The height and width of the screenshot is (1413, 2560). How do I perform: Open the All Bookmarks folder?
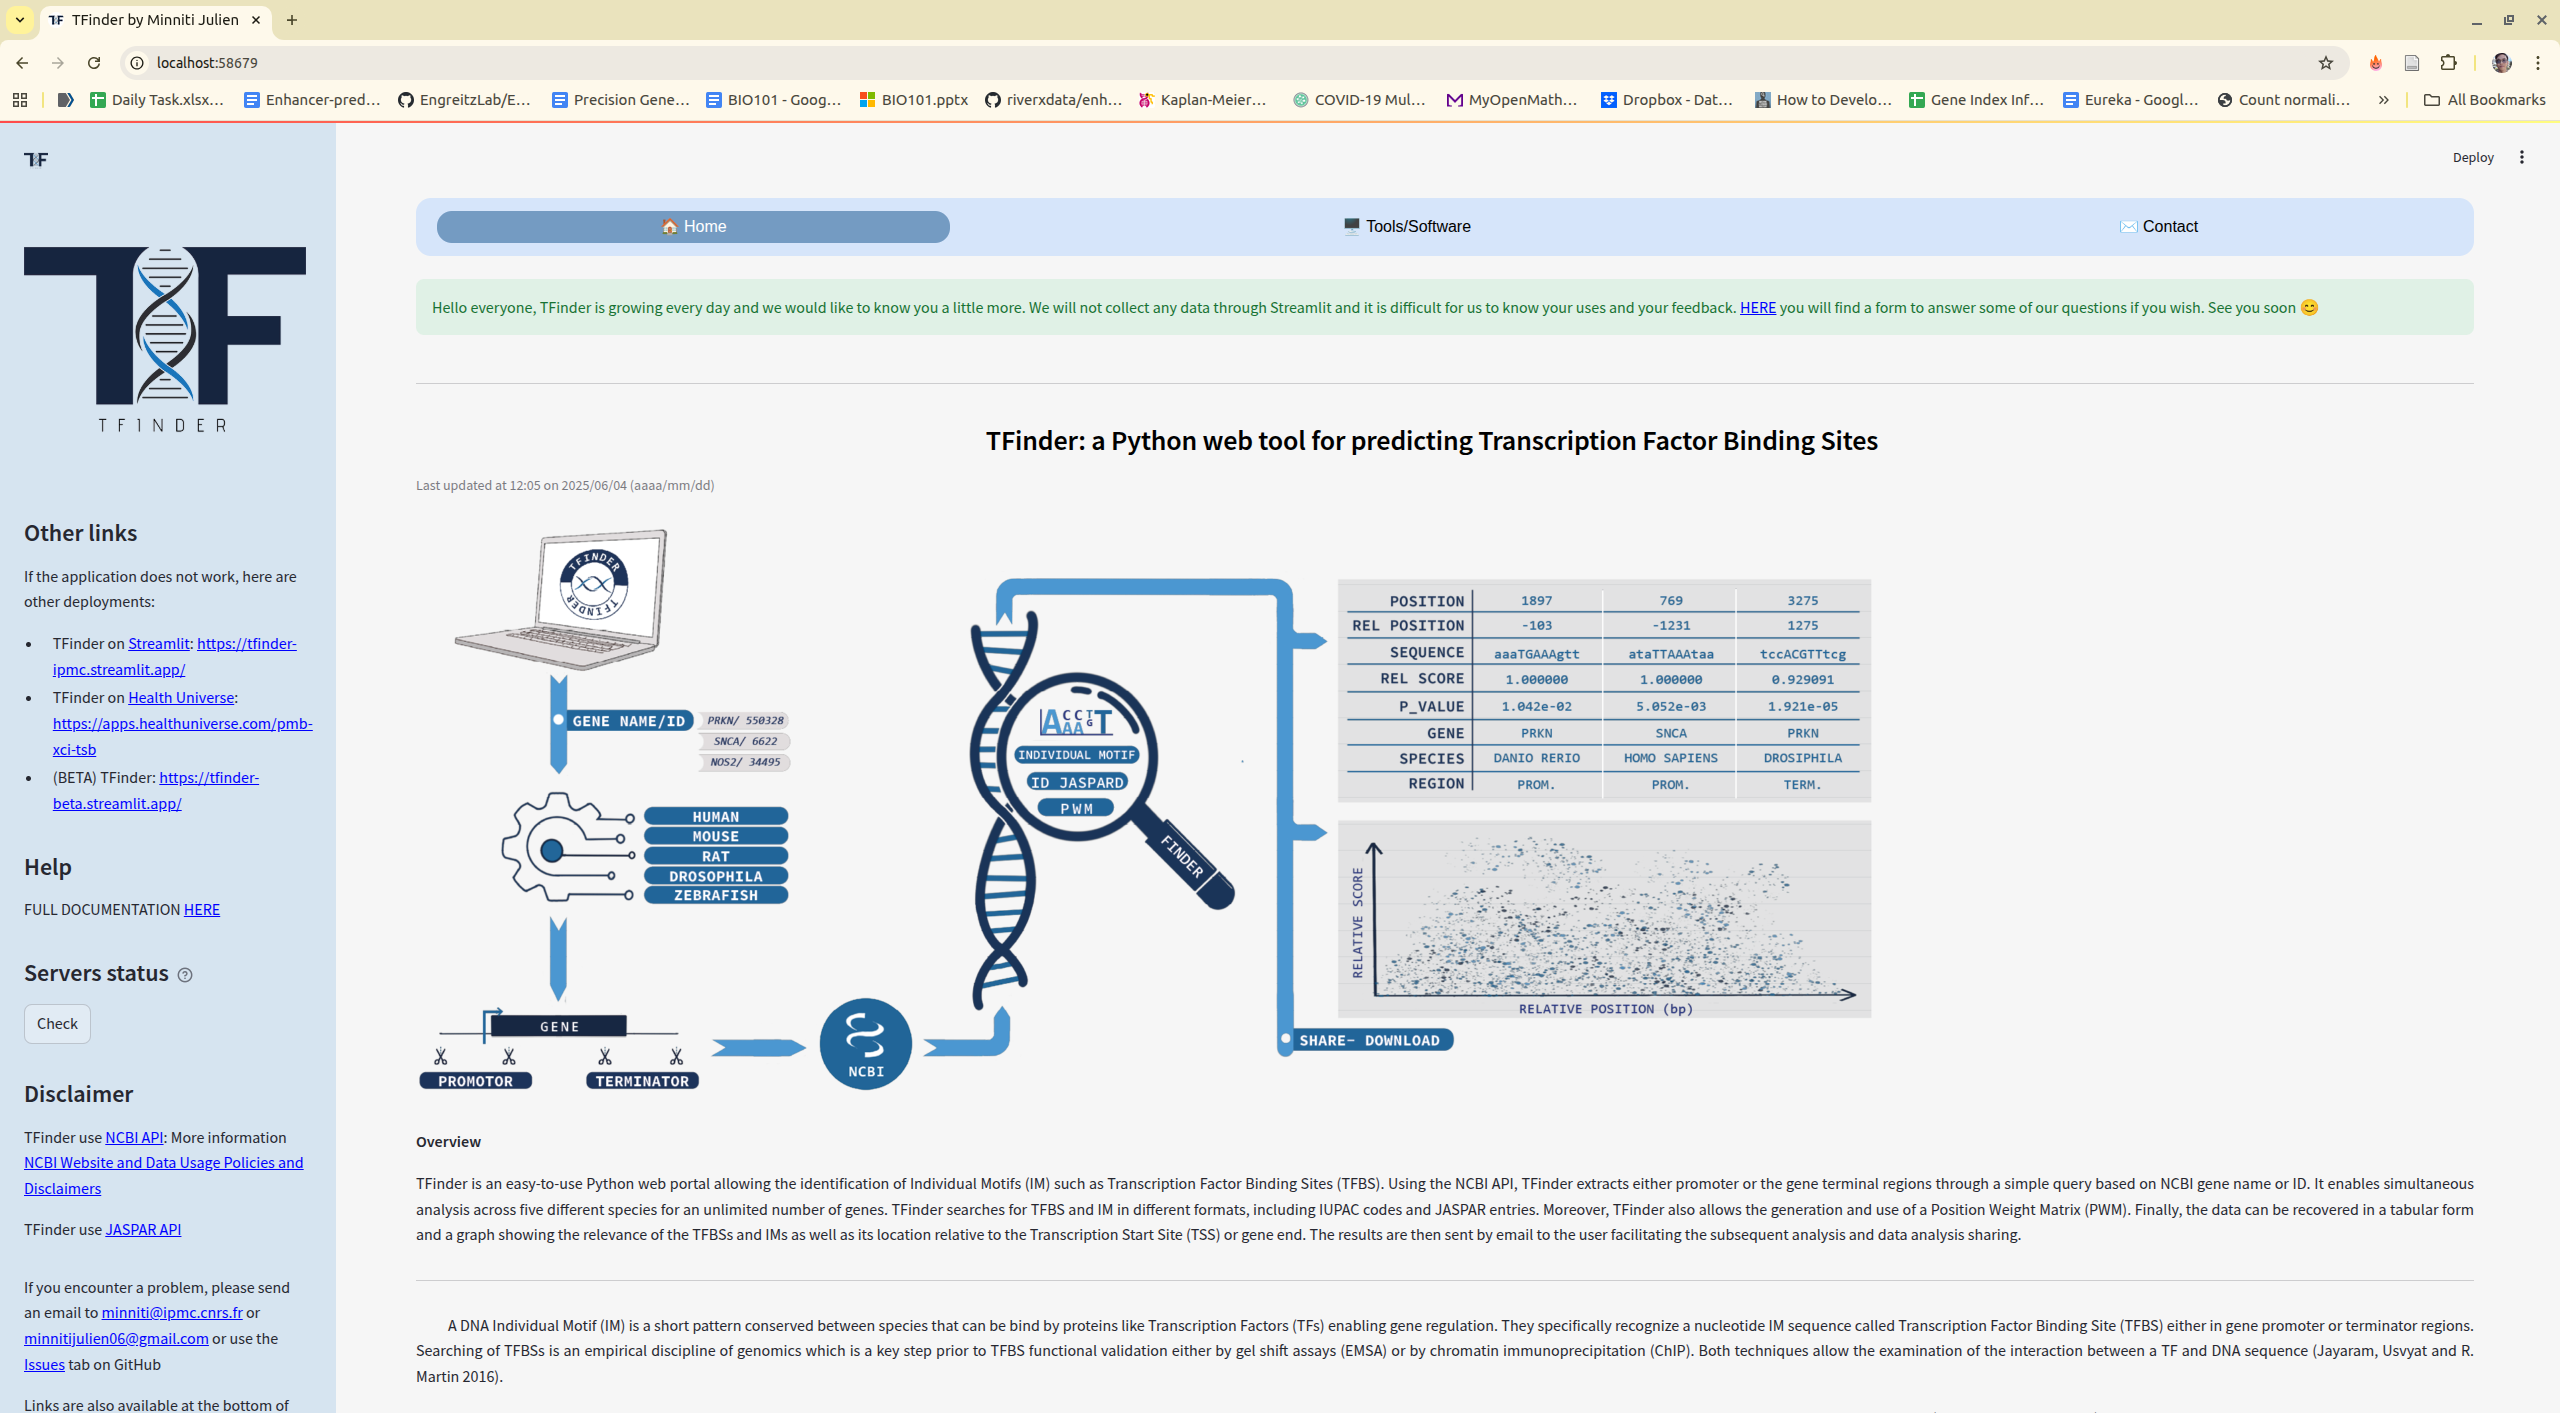[2484, 100]
